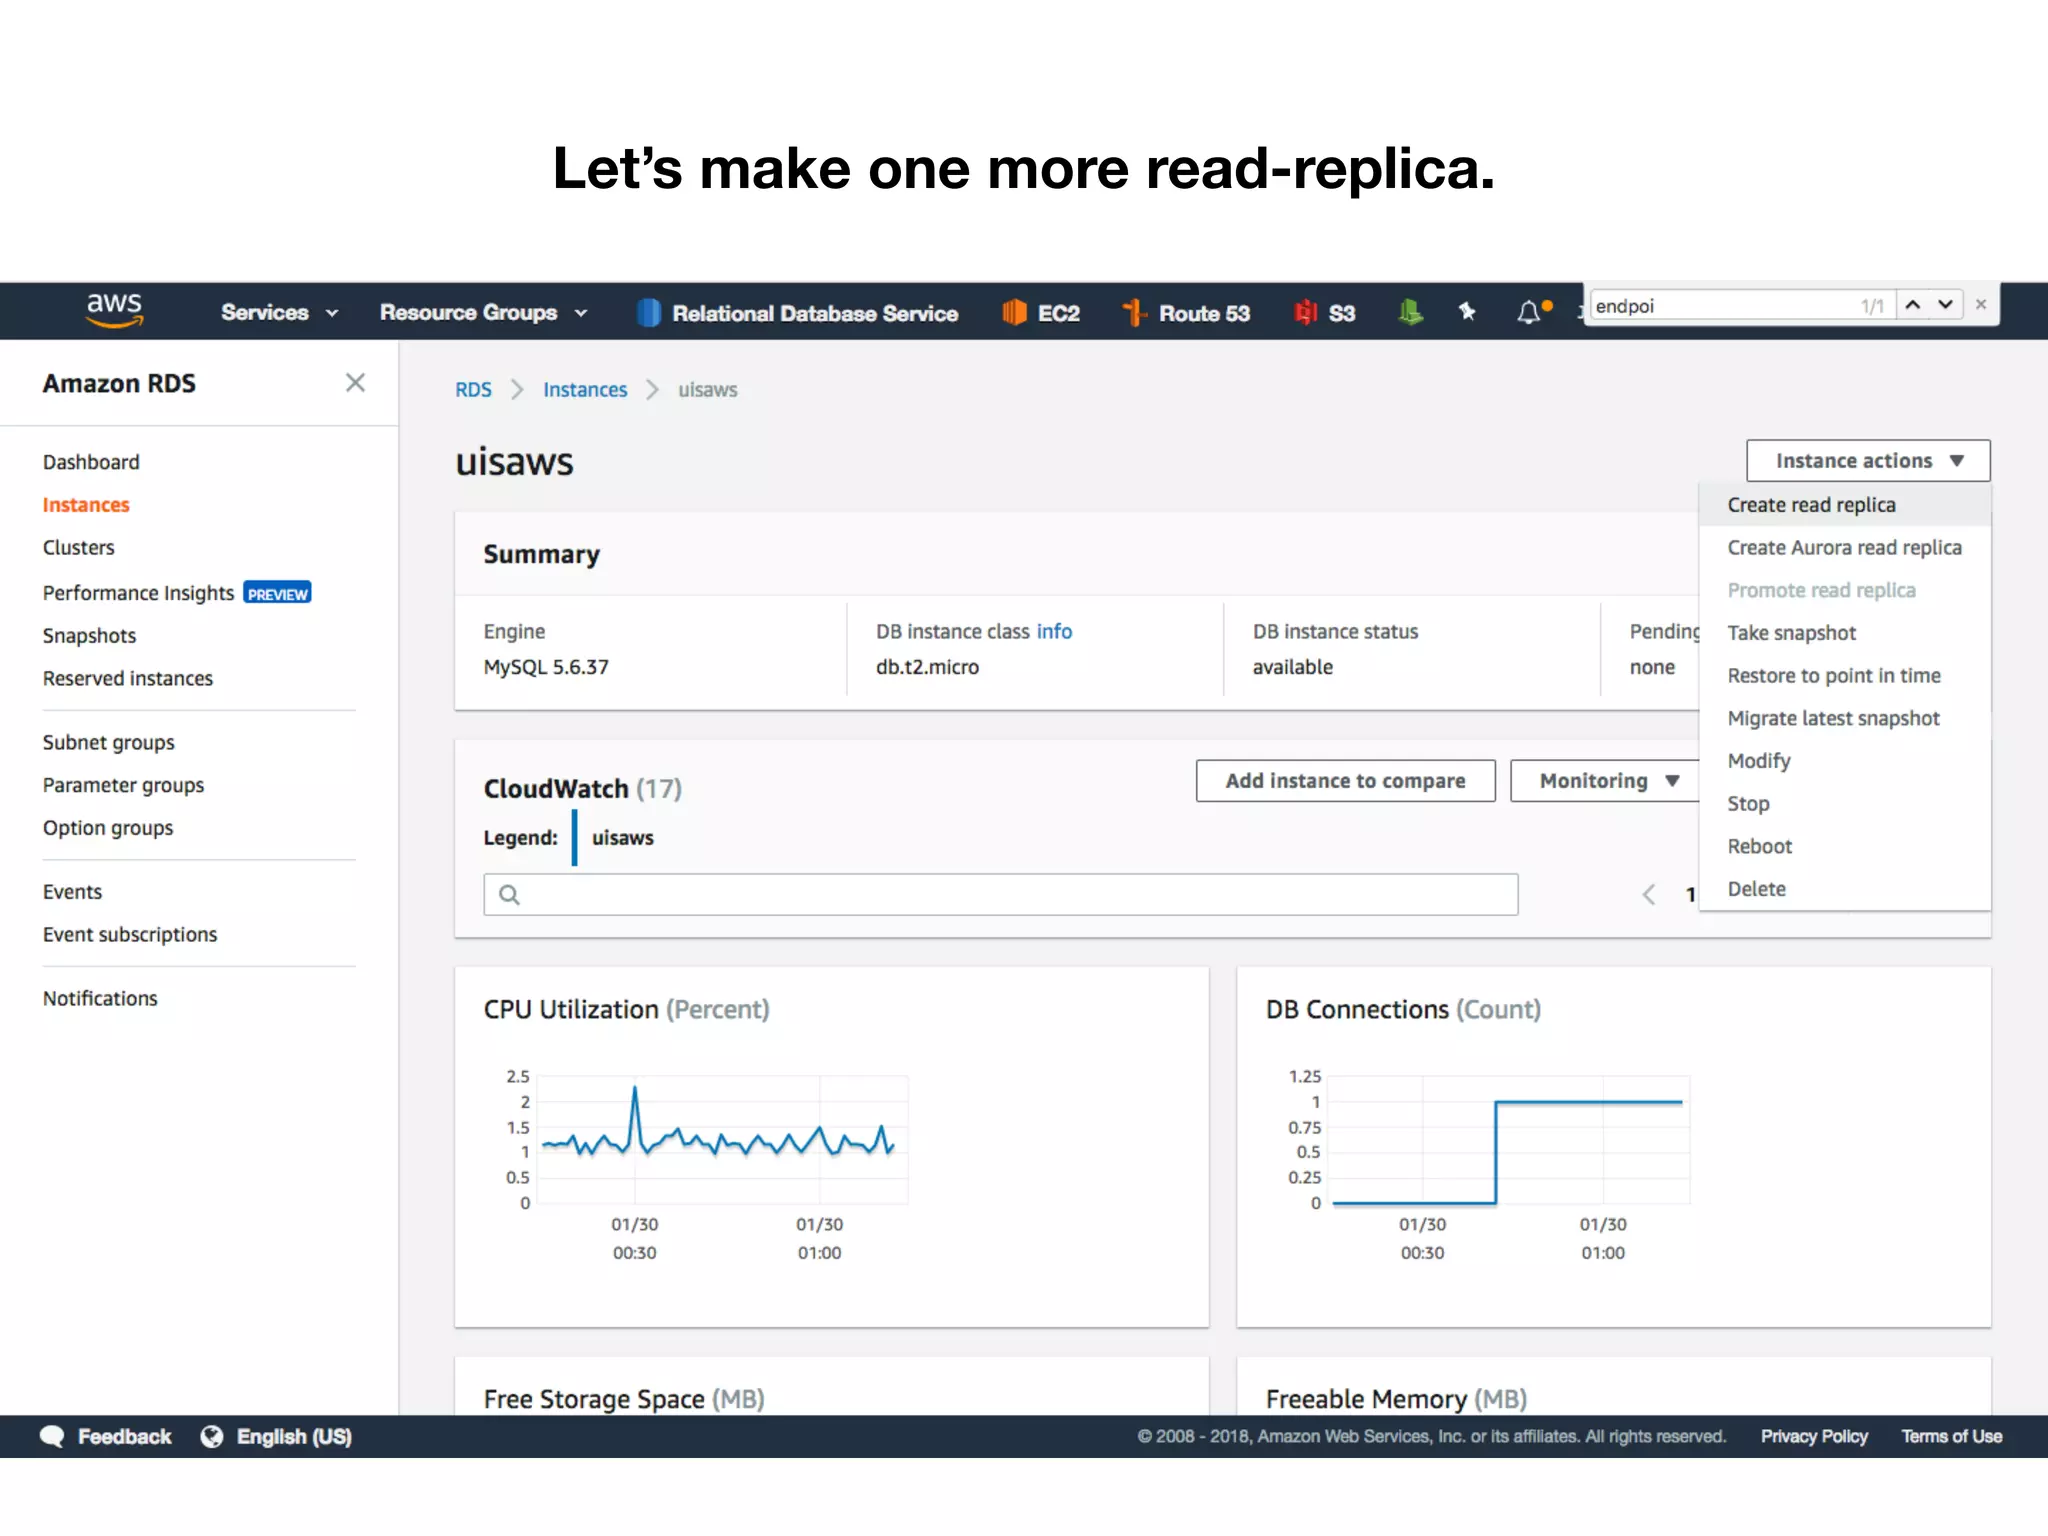Select Create Aurora read replica
Screen dimensions: 2048x1536
point(1844,548)
